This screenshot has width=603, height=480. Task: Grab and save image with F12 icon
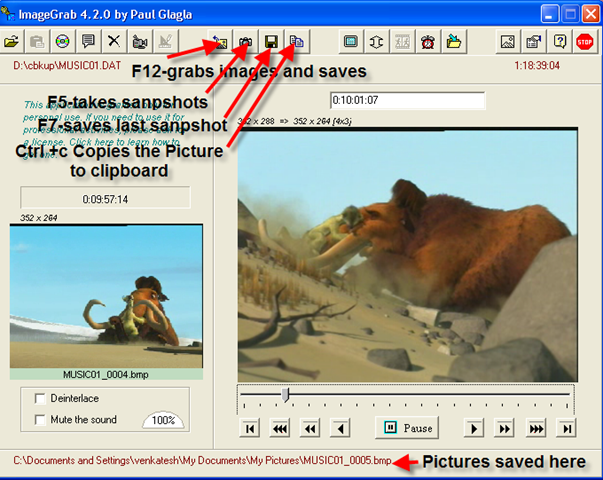(220, 41)
